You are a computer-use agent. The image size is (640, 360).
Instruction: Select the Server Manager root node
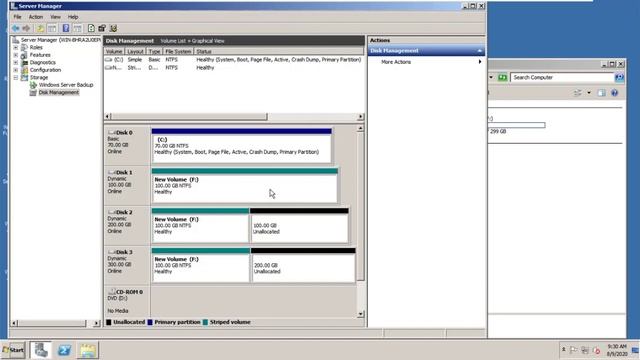(x=60, y=40)
